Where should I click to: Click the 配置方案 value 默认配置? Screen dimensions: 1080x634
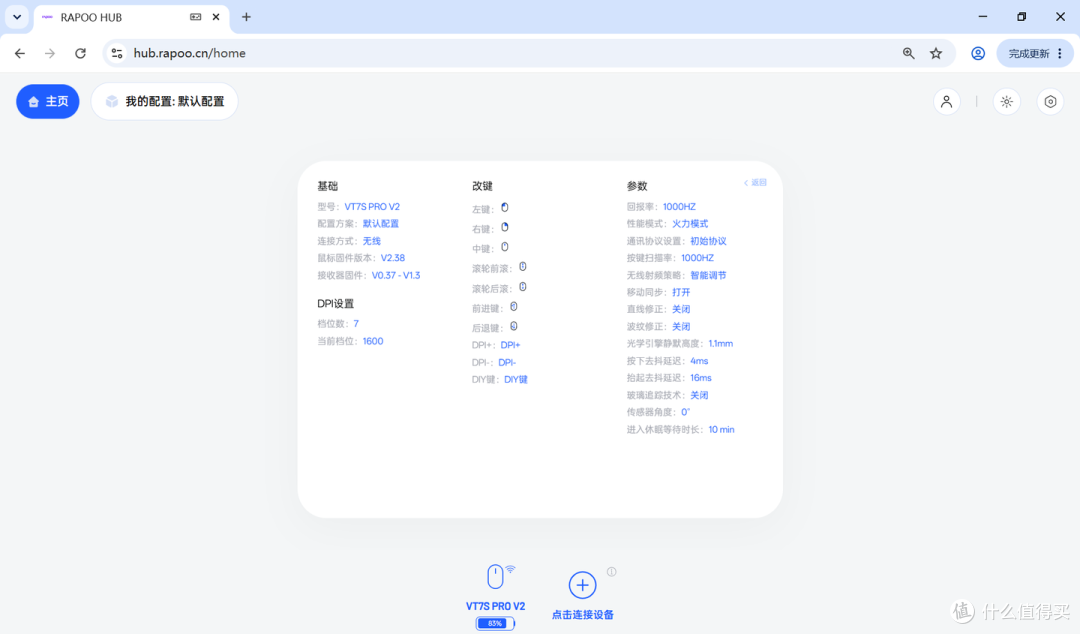[381, 223]
